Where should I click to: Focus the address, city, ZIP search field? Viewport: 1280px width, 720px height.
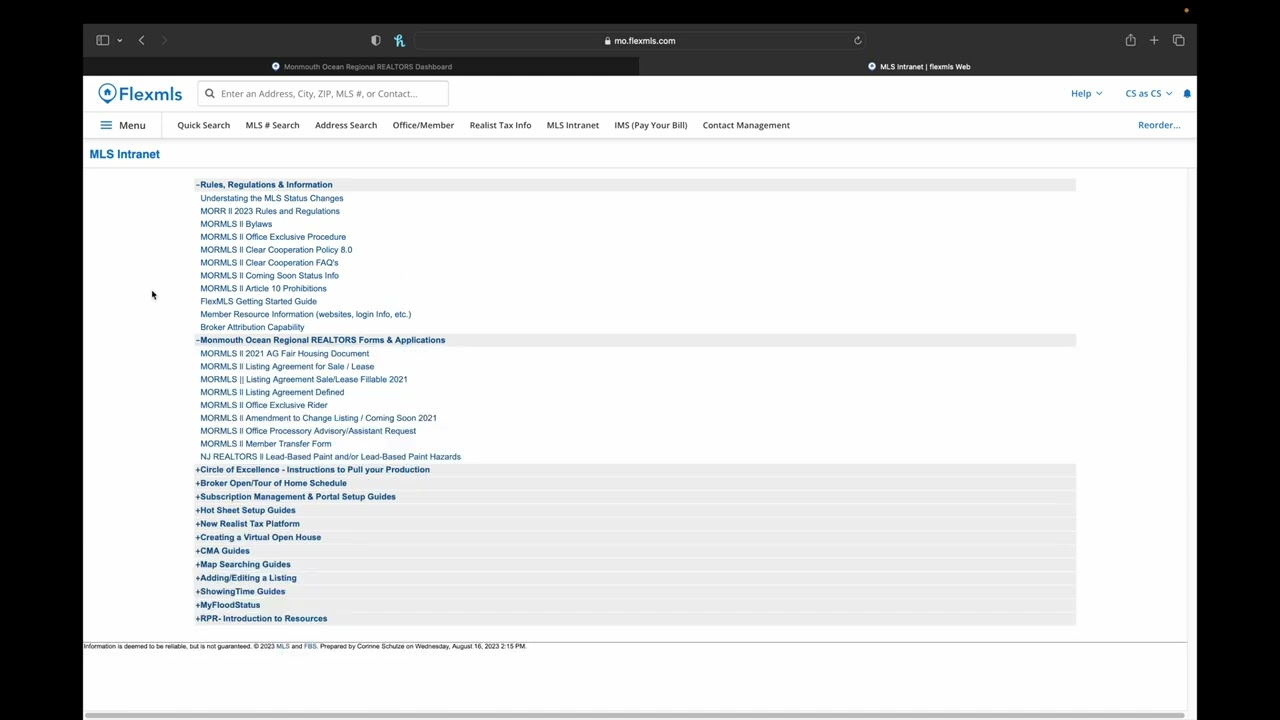click(x=322, y=94)
